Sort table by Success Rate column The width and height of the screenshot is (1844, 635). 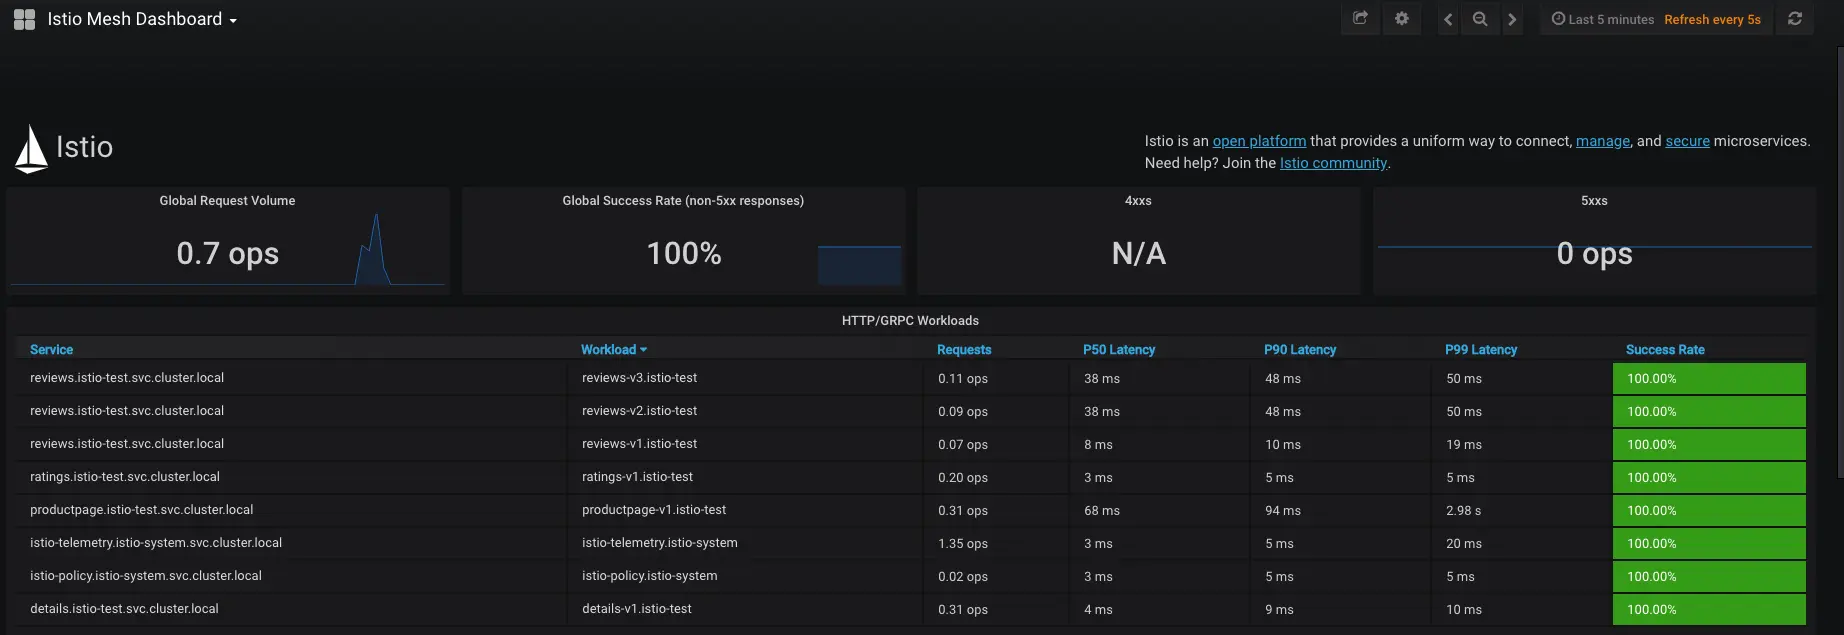[x=1665, y=350]
